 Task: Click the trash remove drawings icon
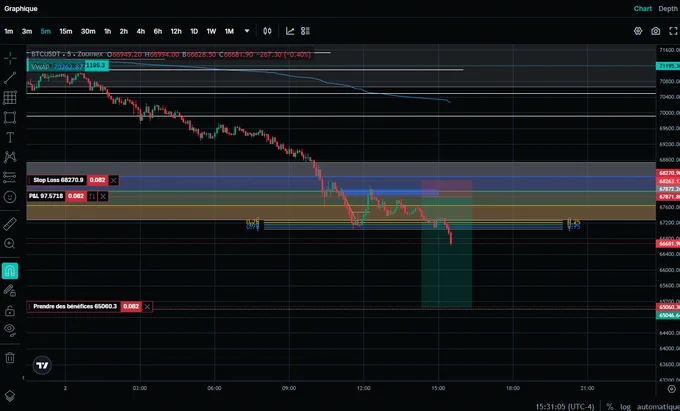[10, 357]
